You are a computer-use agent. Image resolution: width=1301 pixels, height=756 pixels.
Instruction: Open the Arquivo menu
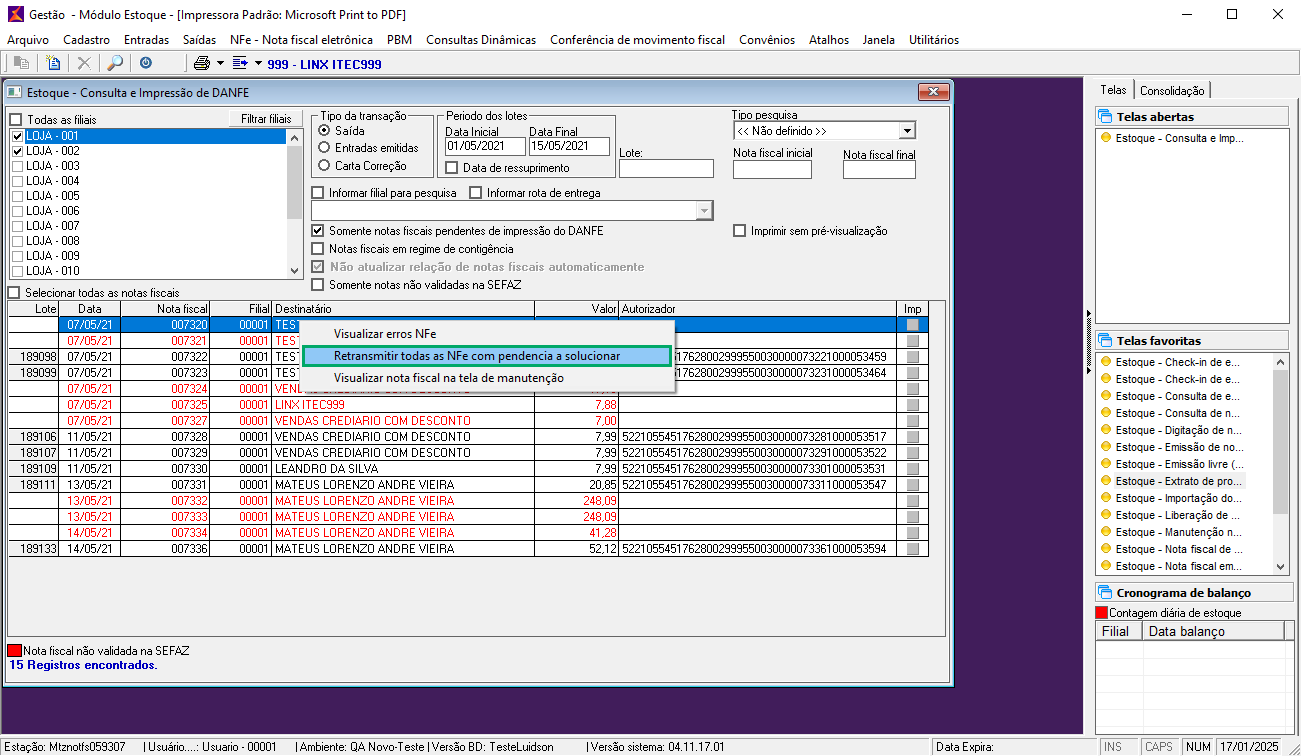pyautogui.click(x=28, y=40)
